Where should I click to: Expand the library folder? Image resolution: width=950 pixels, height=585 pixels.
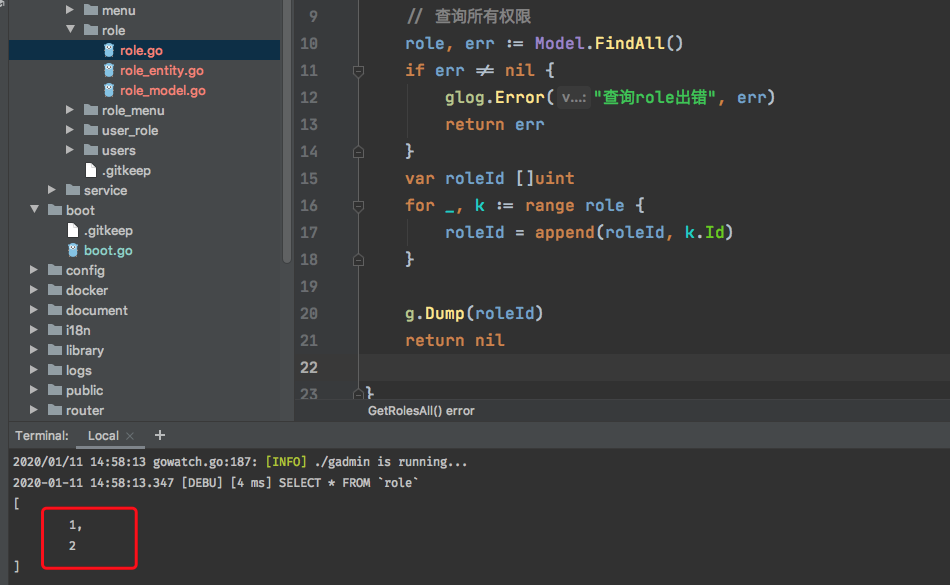pos(33,349)
